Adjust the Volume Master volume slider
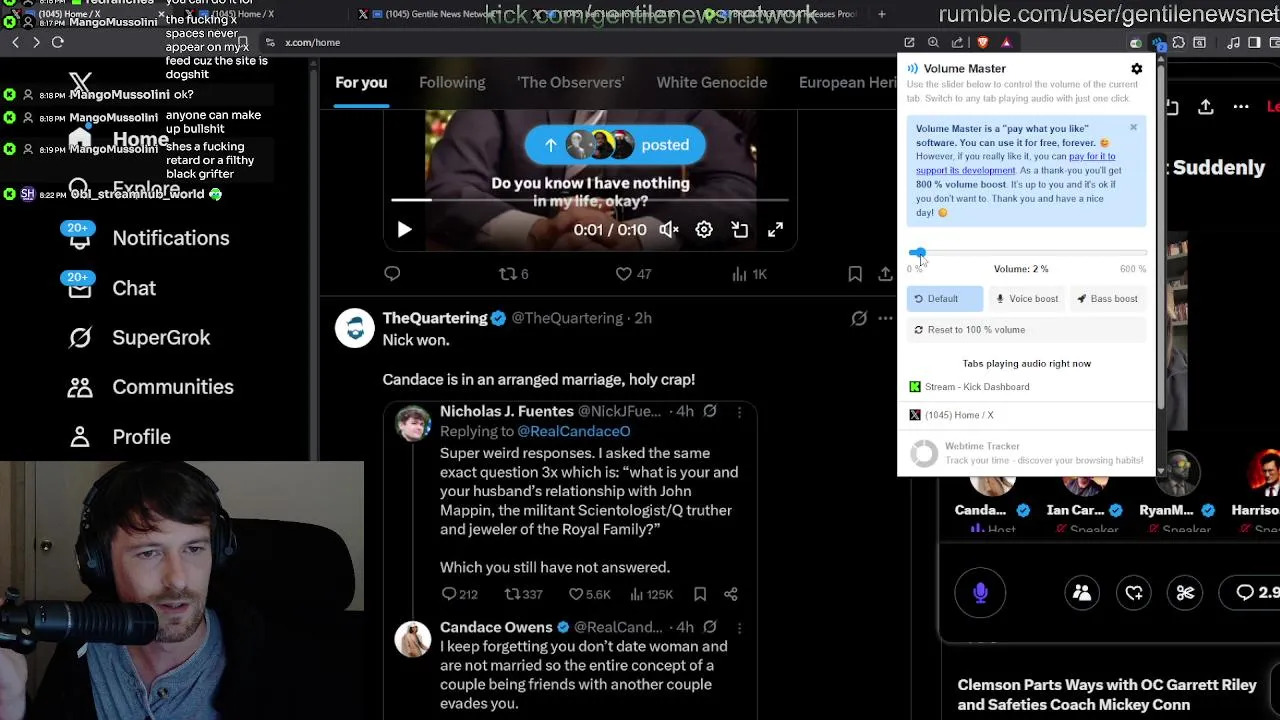The height and width of the screenshot is (720, 1280). point(1027,253)
